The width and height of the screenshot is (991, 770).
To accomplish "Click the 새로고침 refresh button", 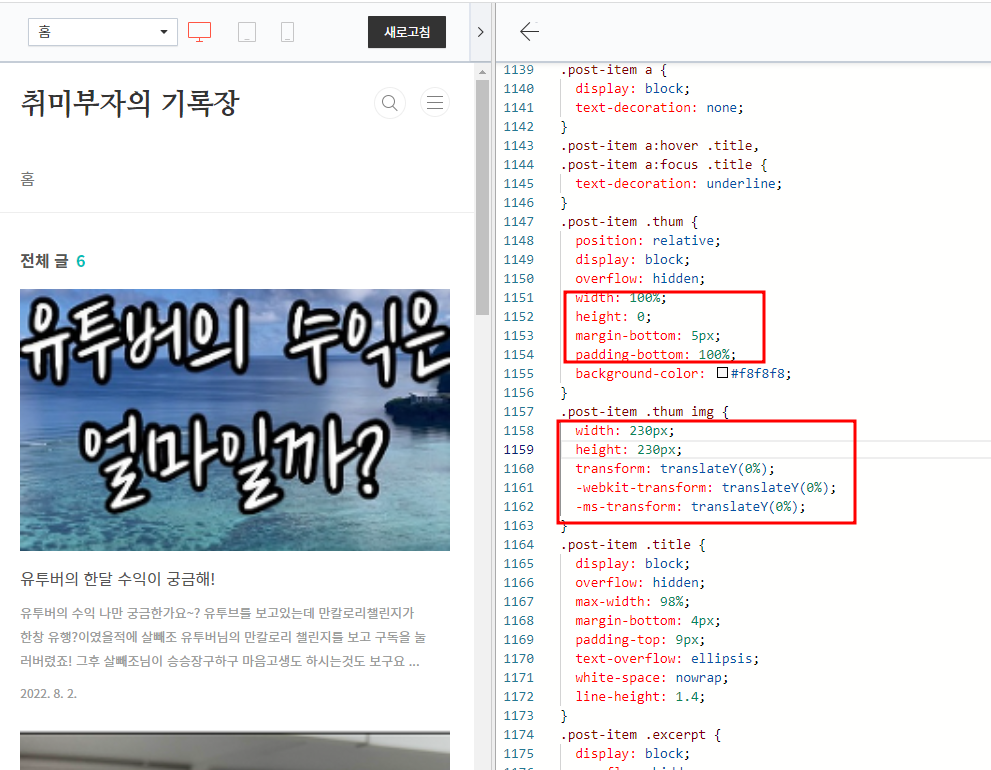I will [x=407, y=32].
